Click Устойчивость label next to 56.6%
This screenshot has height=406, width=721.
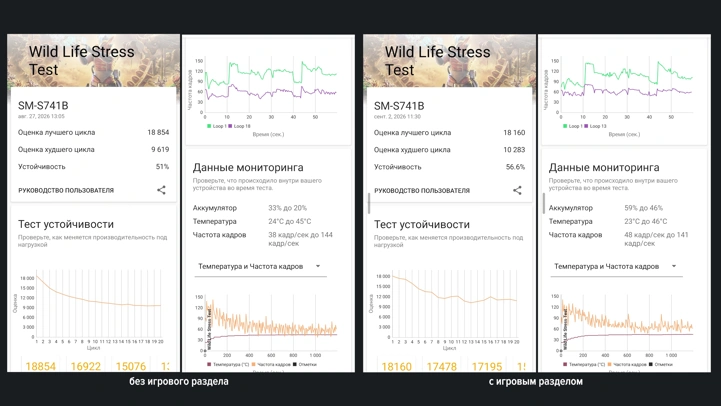click(x=397, y=167)
